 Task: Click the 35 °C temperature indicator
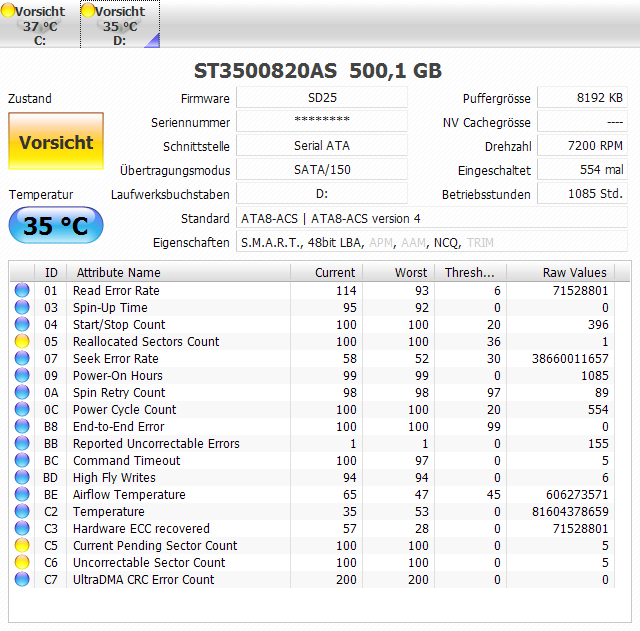(x=56, y=225)
